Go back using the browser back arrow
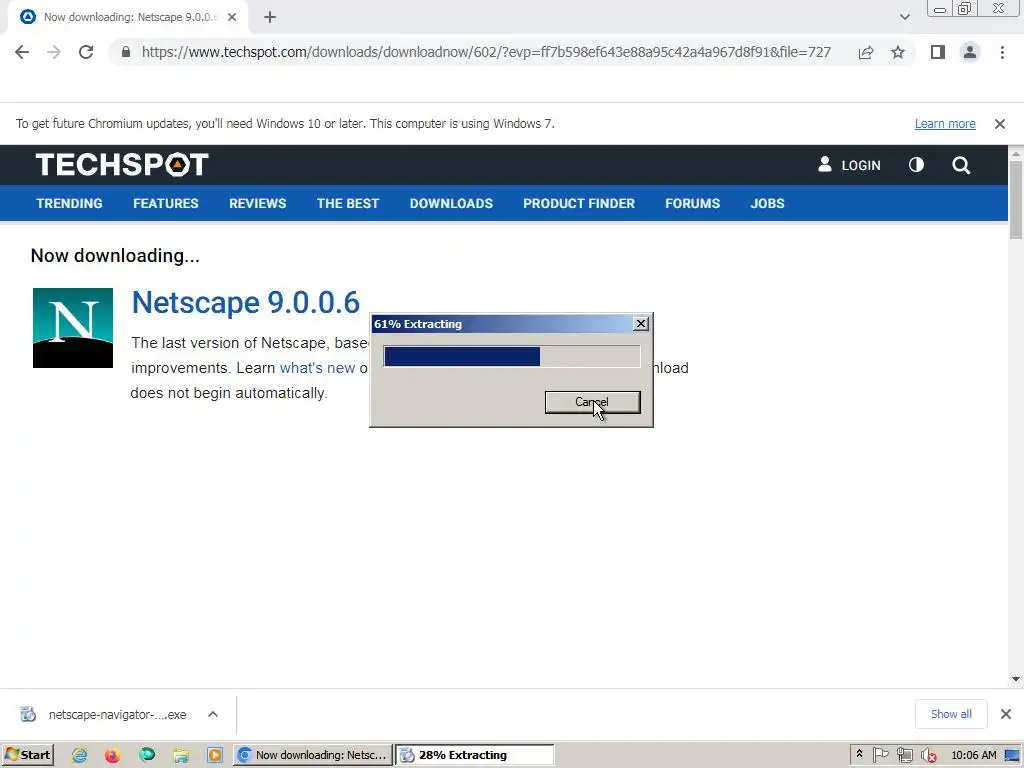1024x768 pixels. point(22,52)
